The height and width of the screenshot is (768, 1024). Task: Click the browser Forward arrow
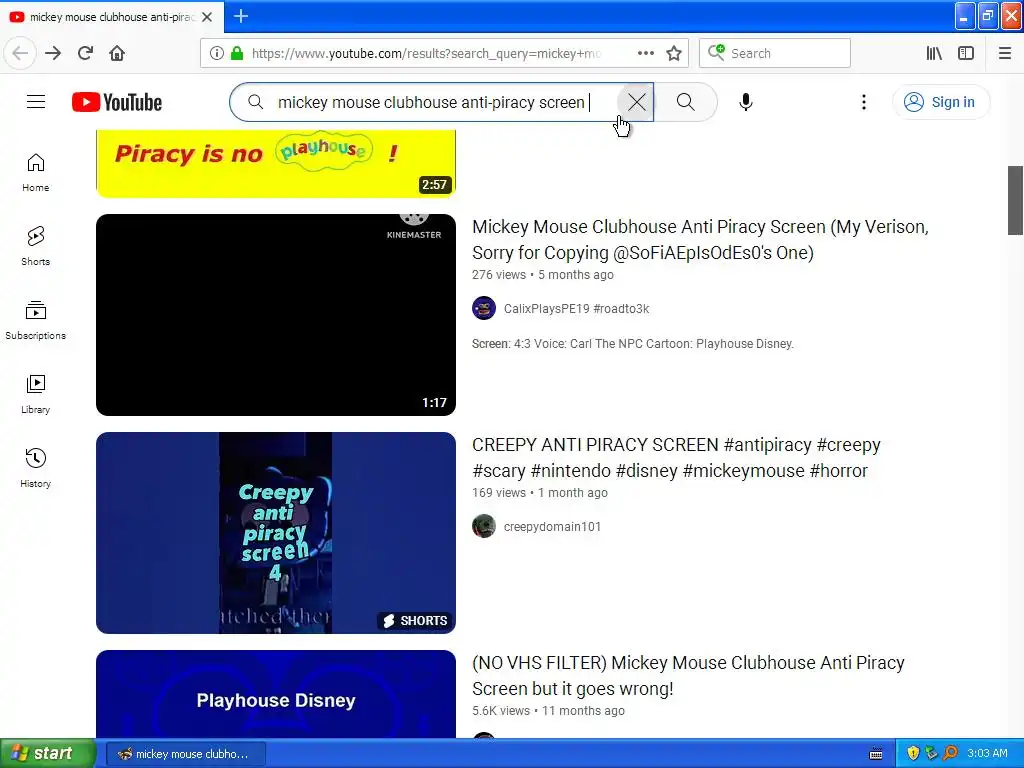pyautogui.click(x=53, y=53)
